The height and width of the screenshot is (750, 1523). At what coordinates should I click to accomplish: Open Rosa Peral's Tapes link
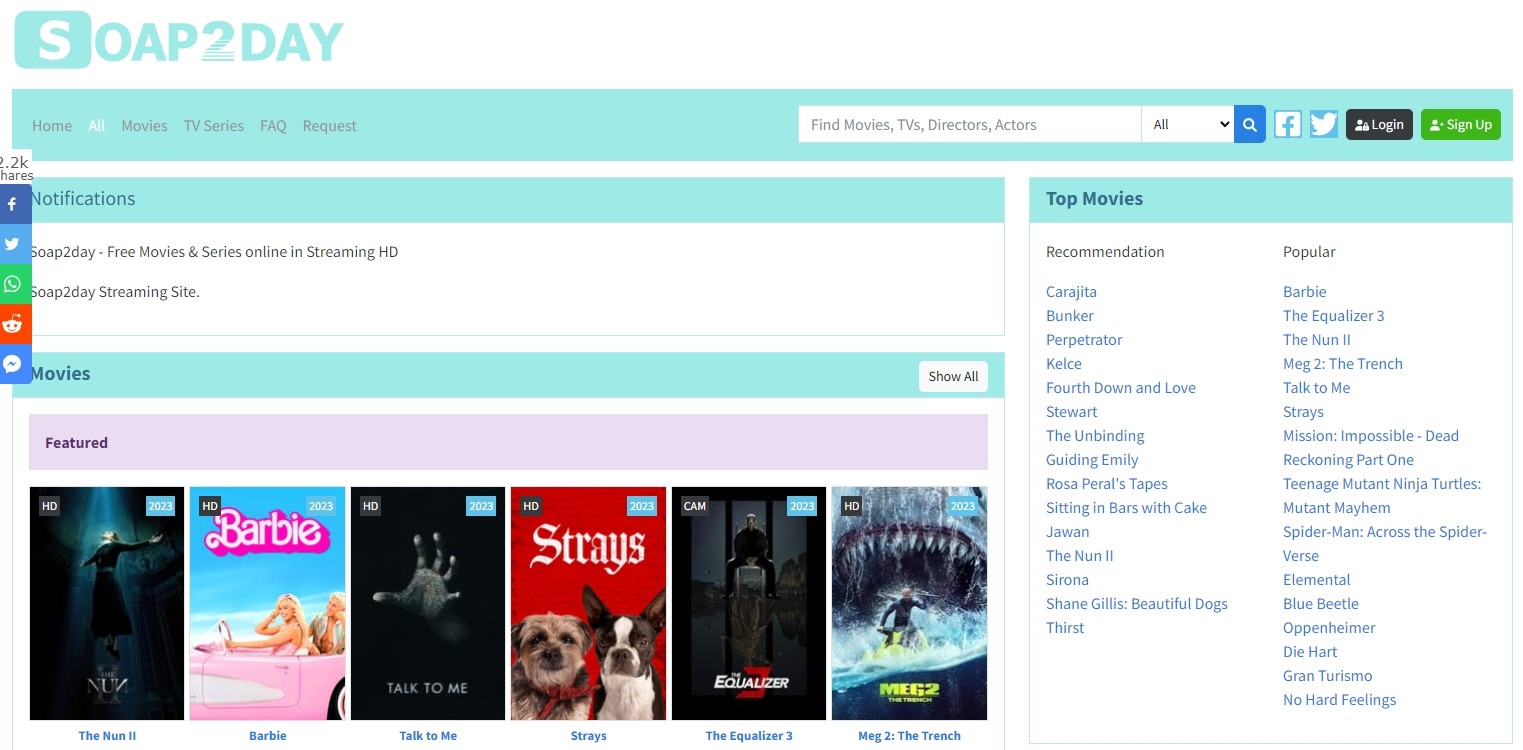[x=1107, y=484]
